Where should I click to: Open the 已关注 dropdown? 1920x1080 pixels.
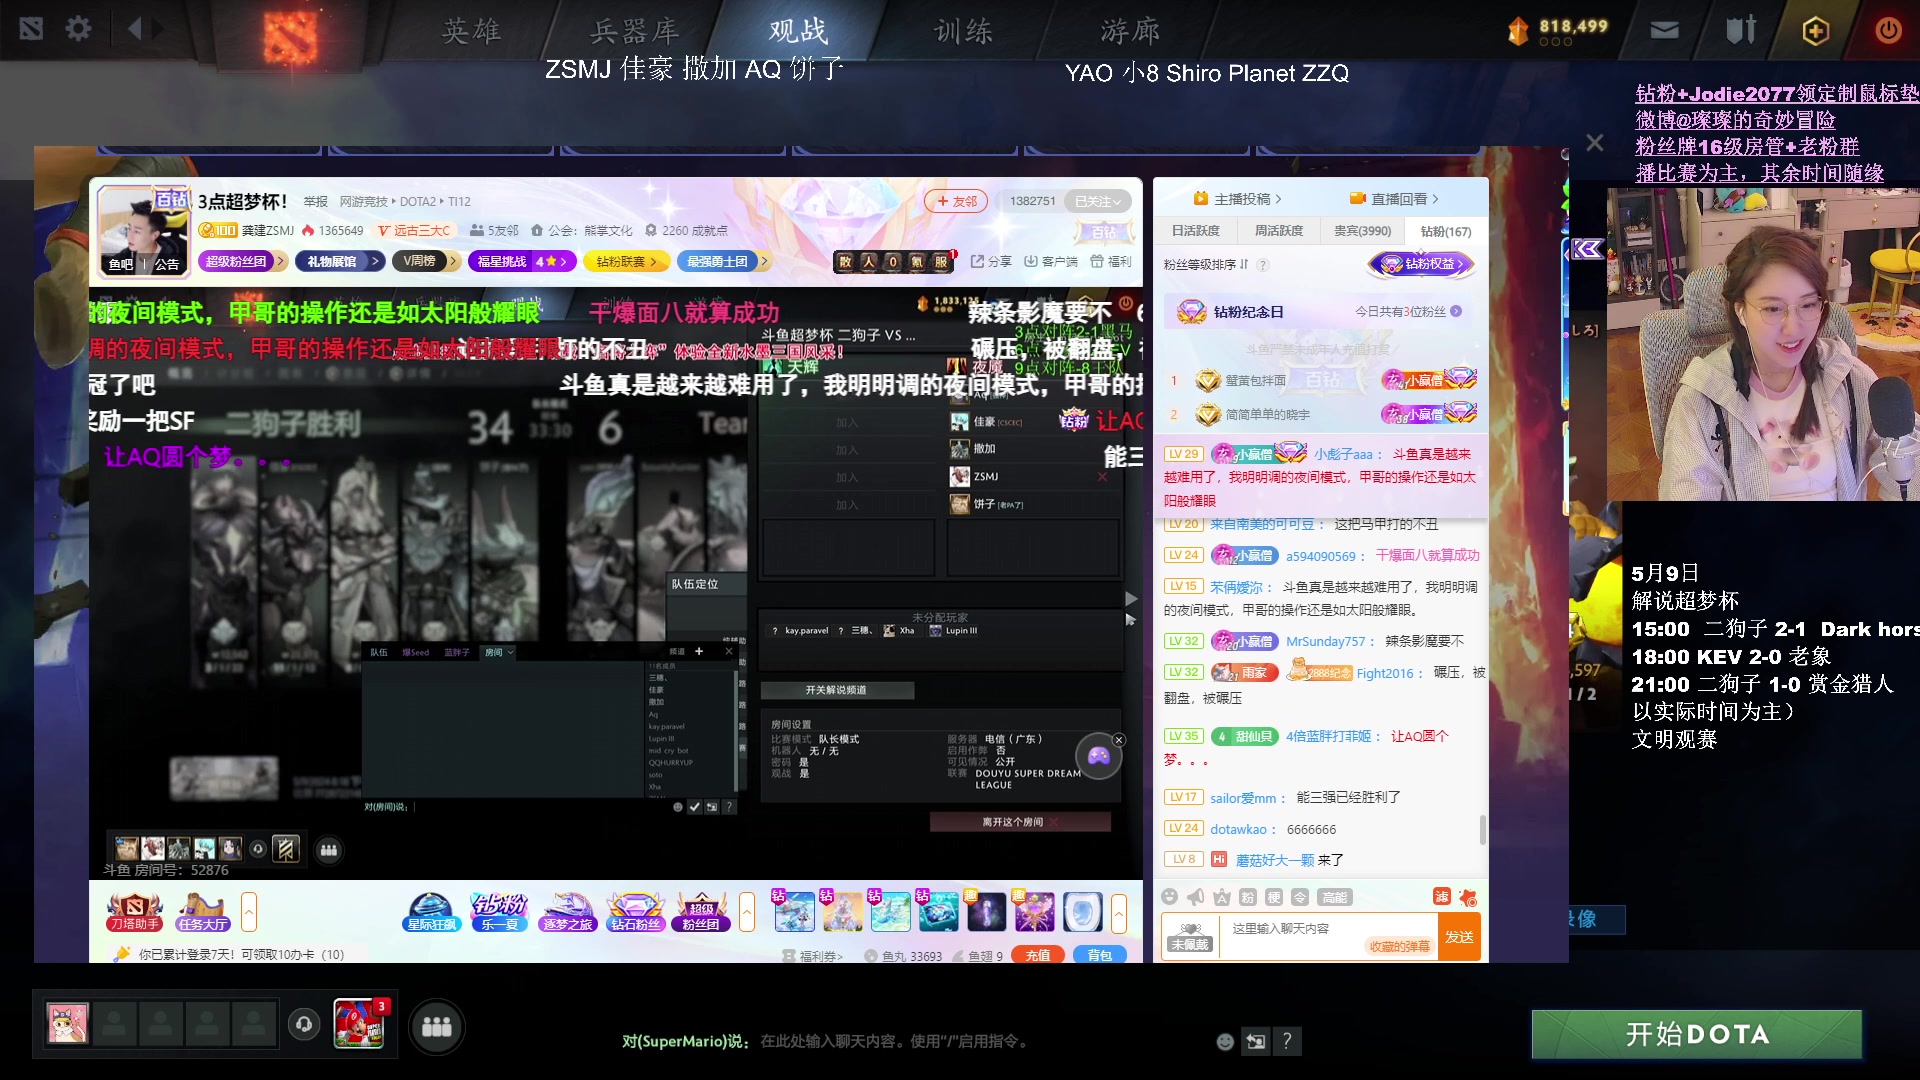click(x=1098, y=201)
